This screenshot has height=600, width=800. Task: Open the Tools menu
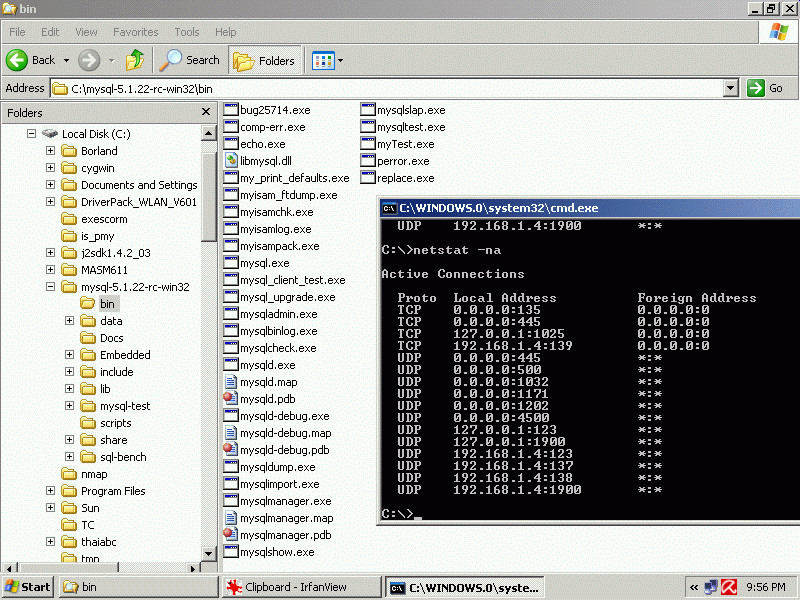point(187,32)
